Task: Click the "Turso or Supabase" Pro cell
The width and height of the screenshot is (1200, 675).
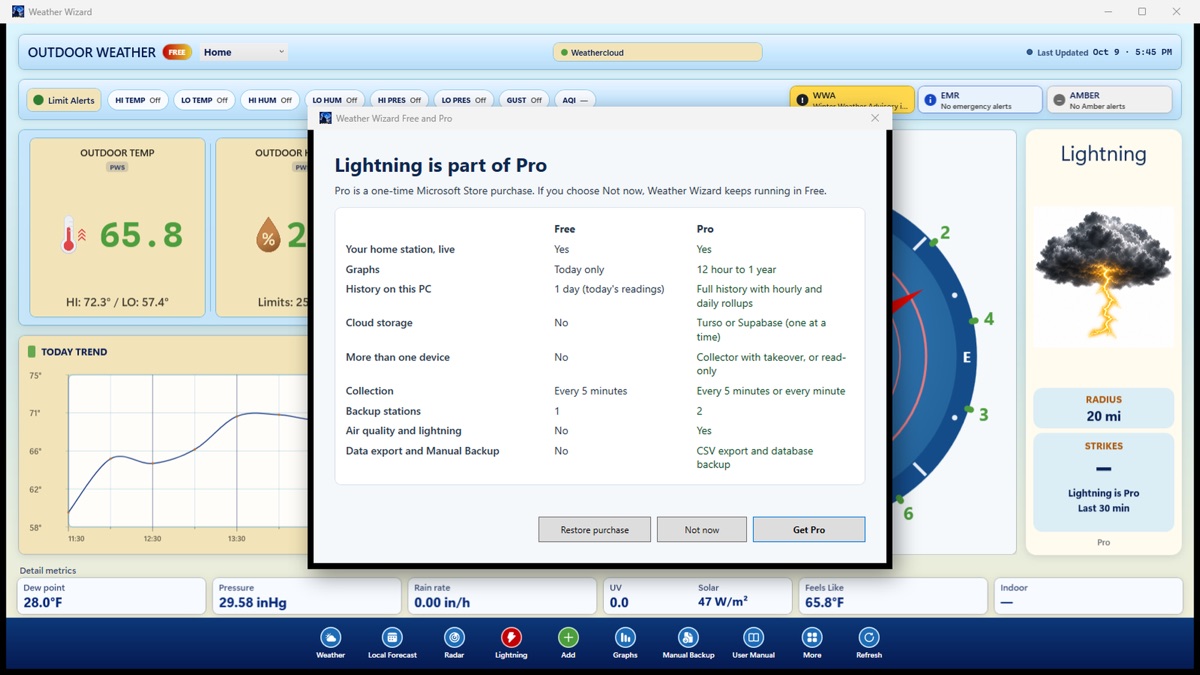Action: tap(761, 330)
